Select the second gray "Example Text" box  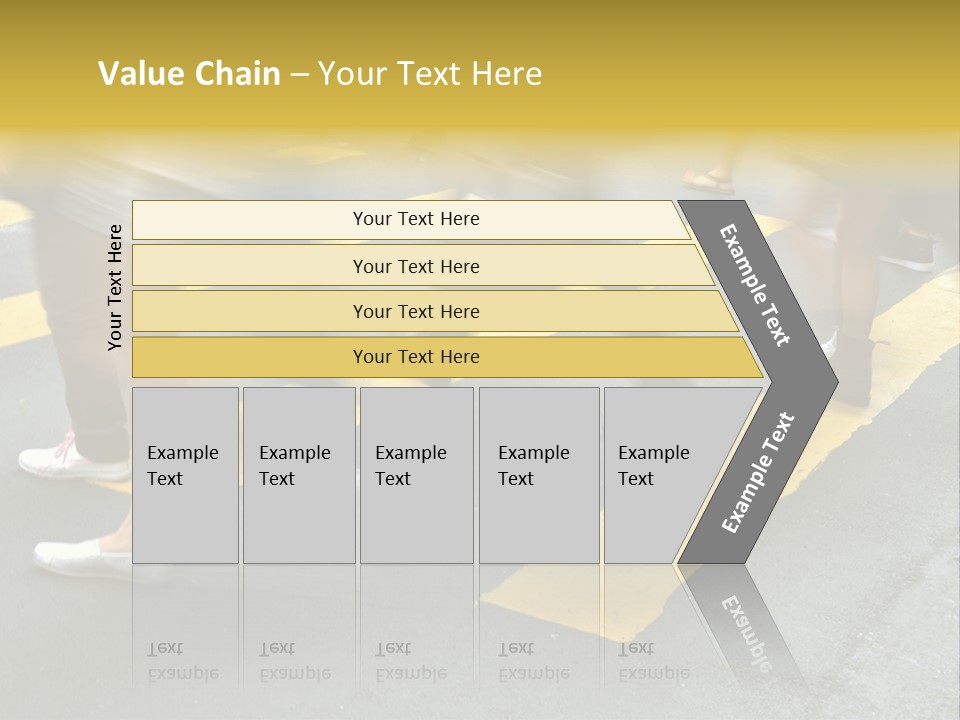point(298,475)
